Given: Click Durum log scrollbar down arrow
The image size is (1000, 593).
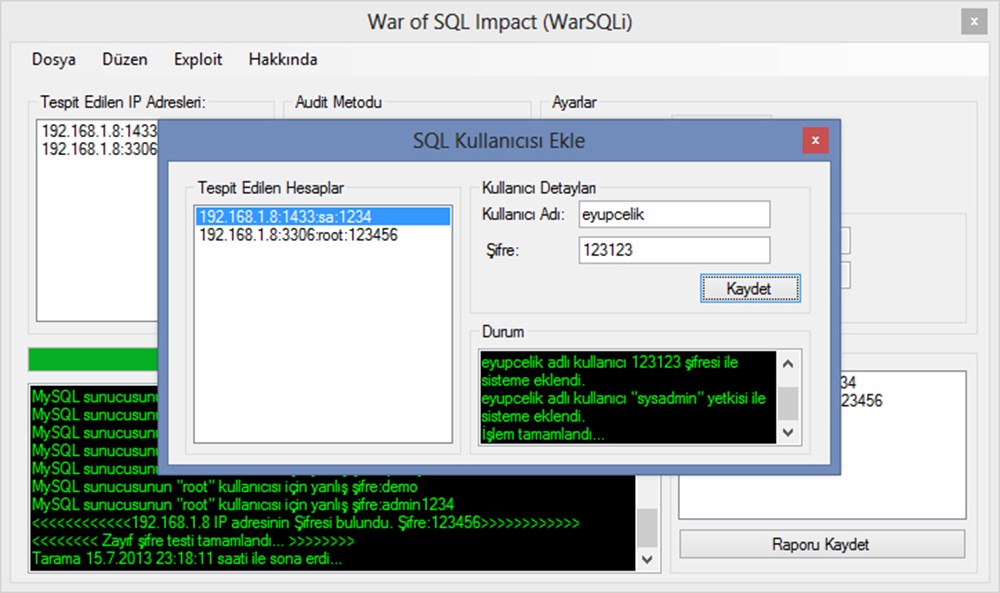Looking at the screenshot, I should point(788,432).
